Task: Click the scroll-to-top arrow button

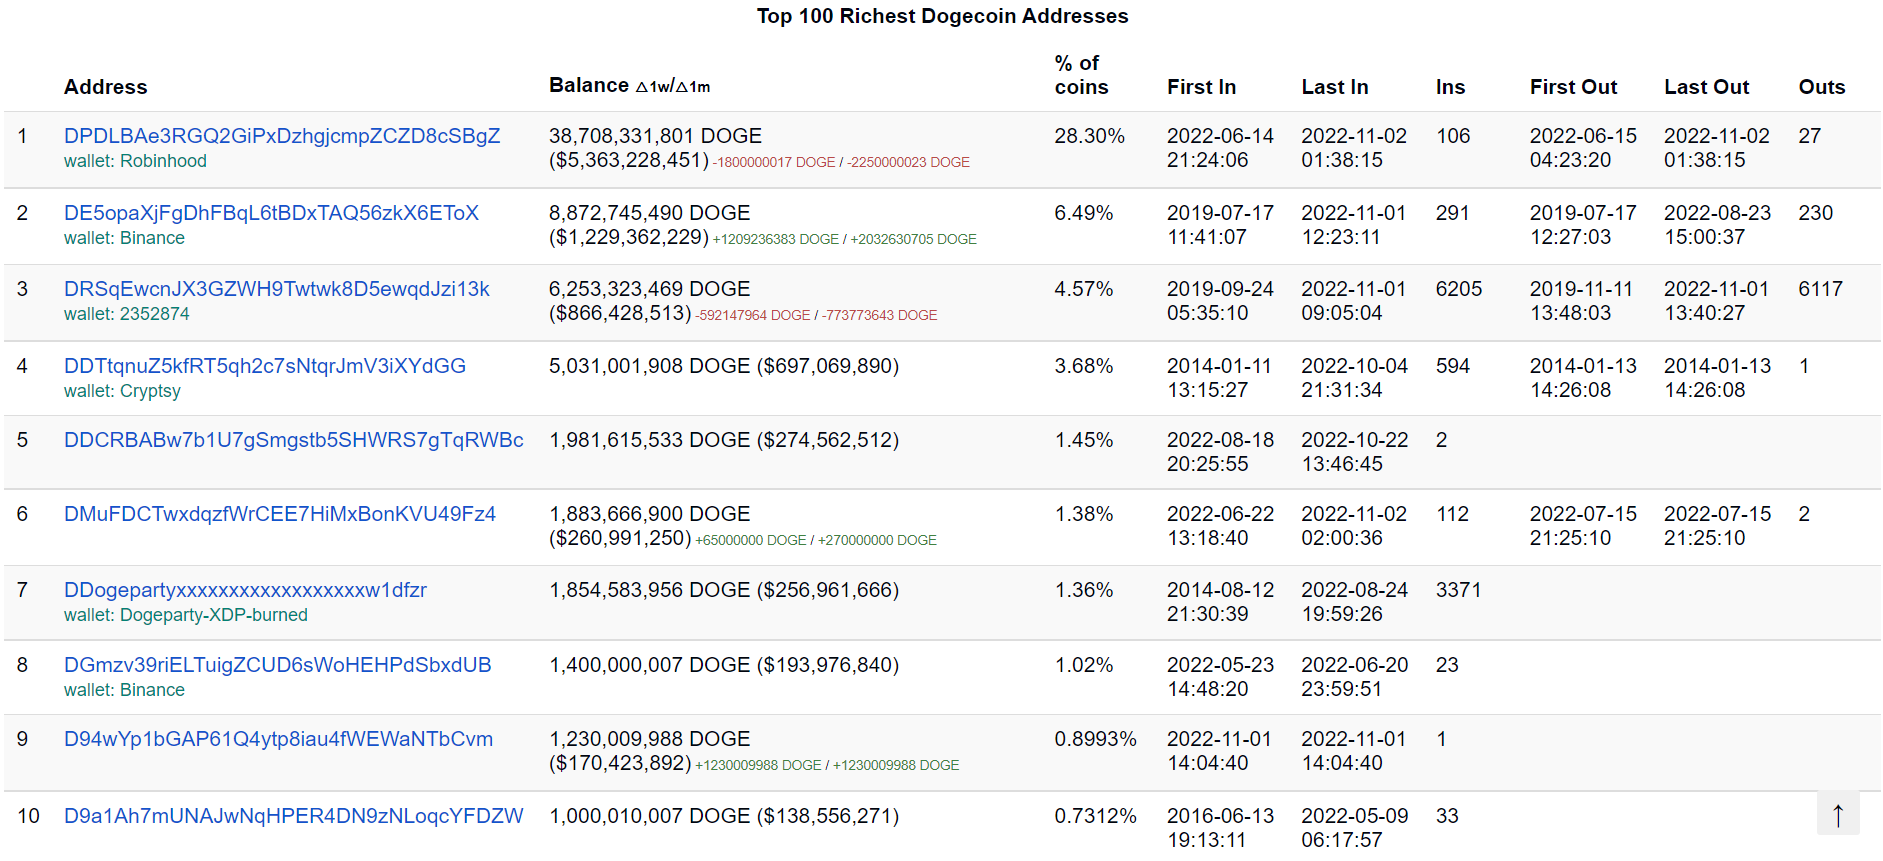Action: 1837,814
